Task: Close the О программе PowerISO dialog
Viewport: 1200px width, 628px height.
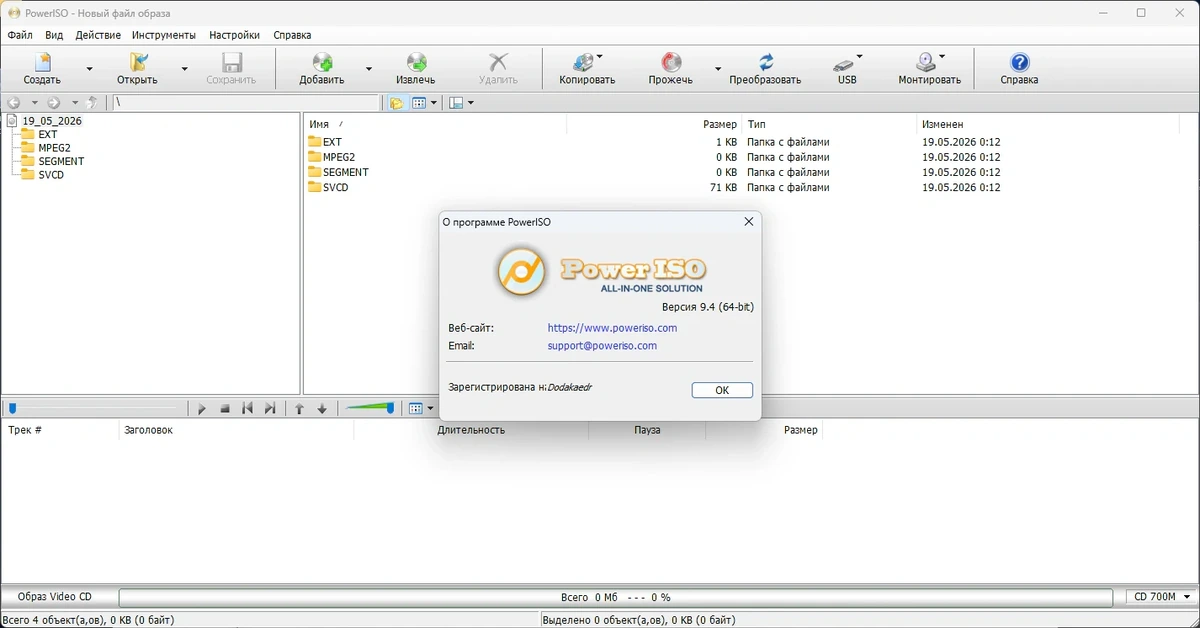Action: tap(749, 222)
